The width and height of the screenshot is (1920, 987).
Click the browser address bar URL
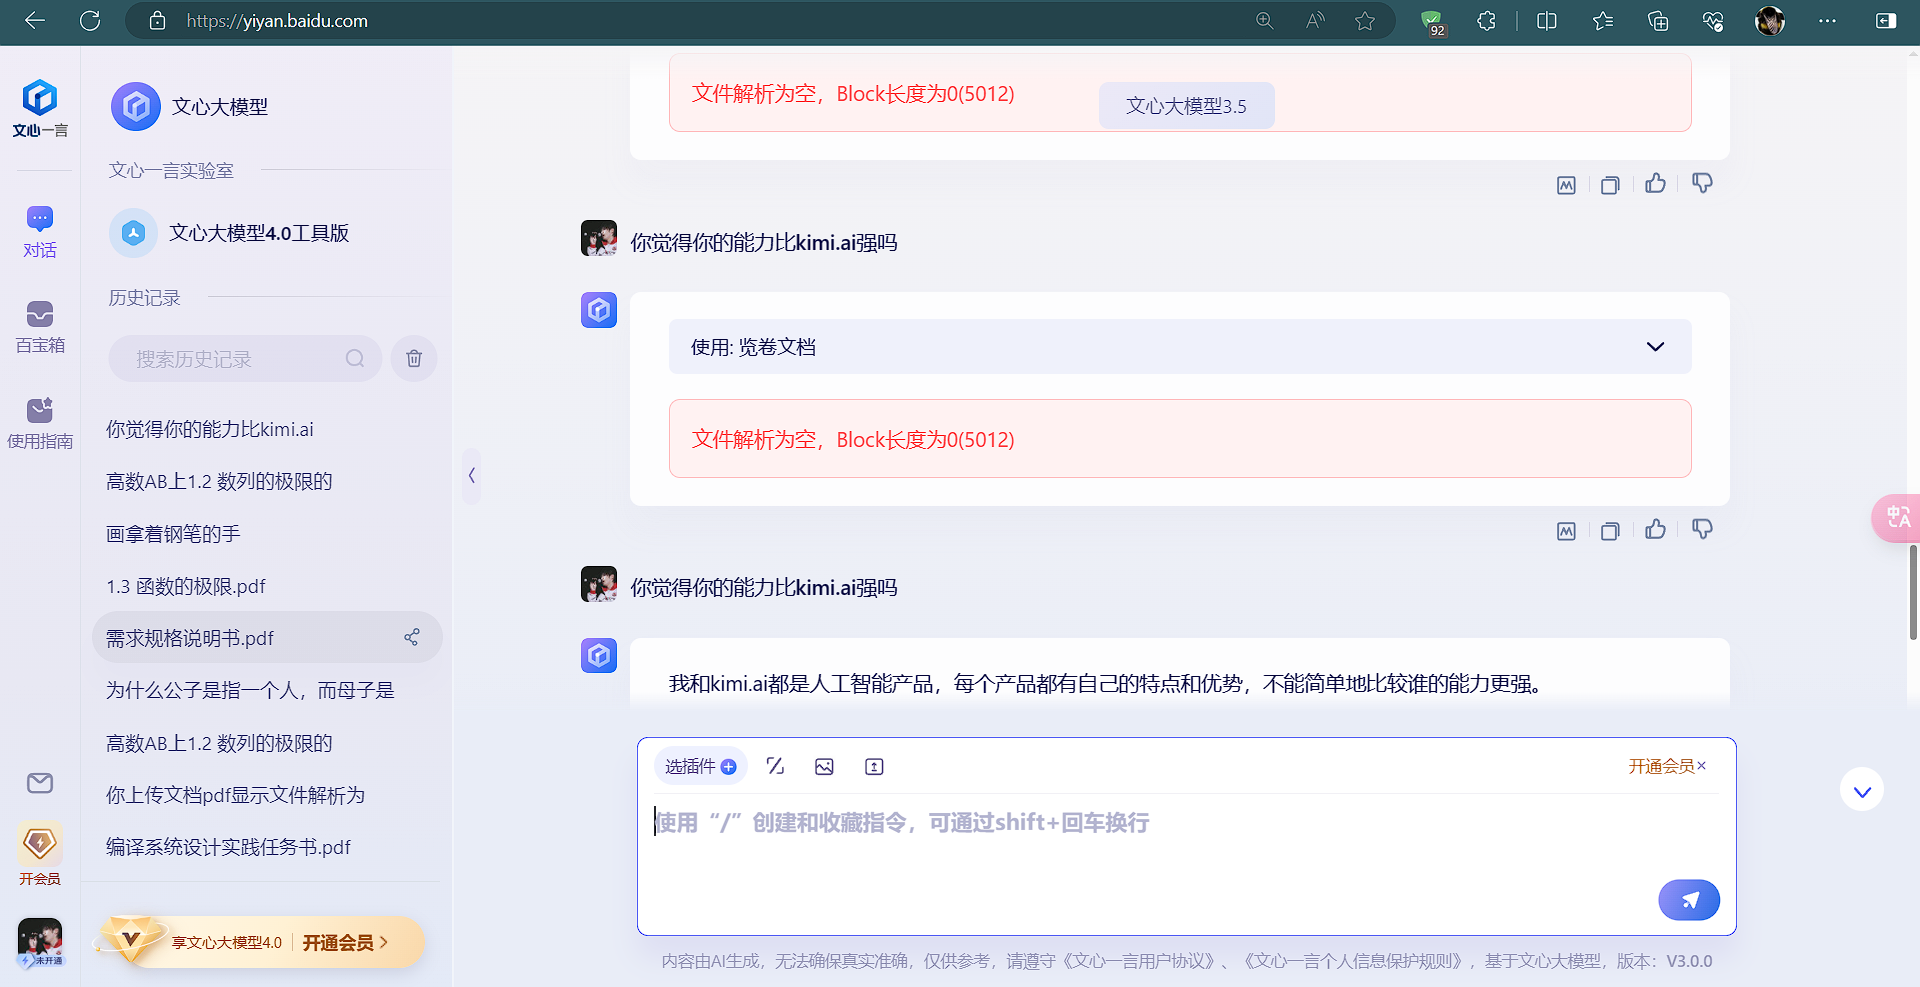coord(277,21)
